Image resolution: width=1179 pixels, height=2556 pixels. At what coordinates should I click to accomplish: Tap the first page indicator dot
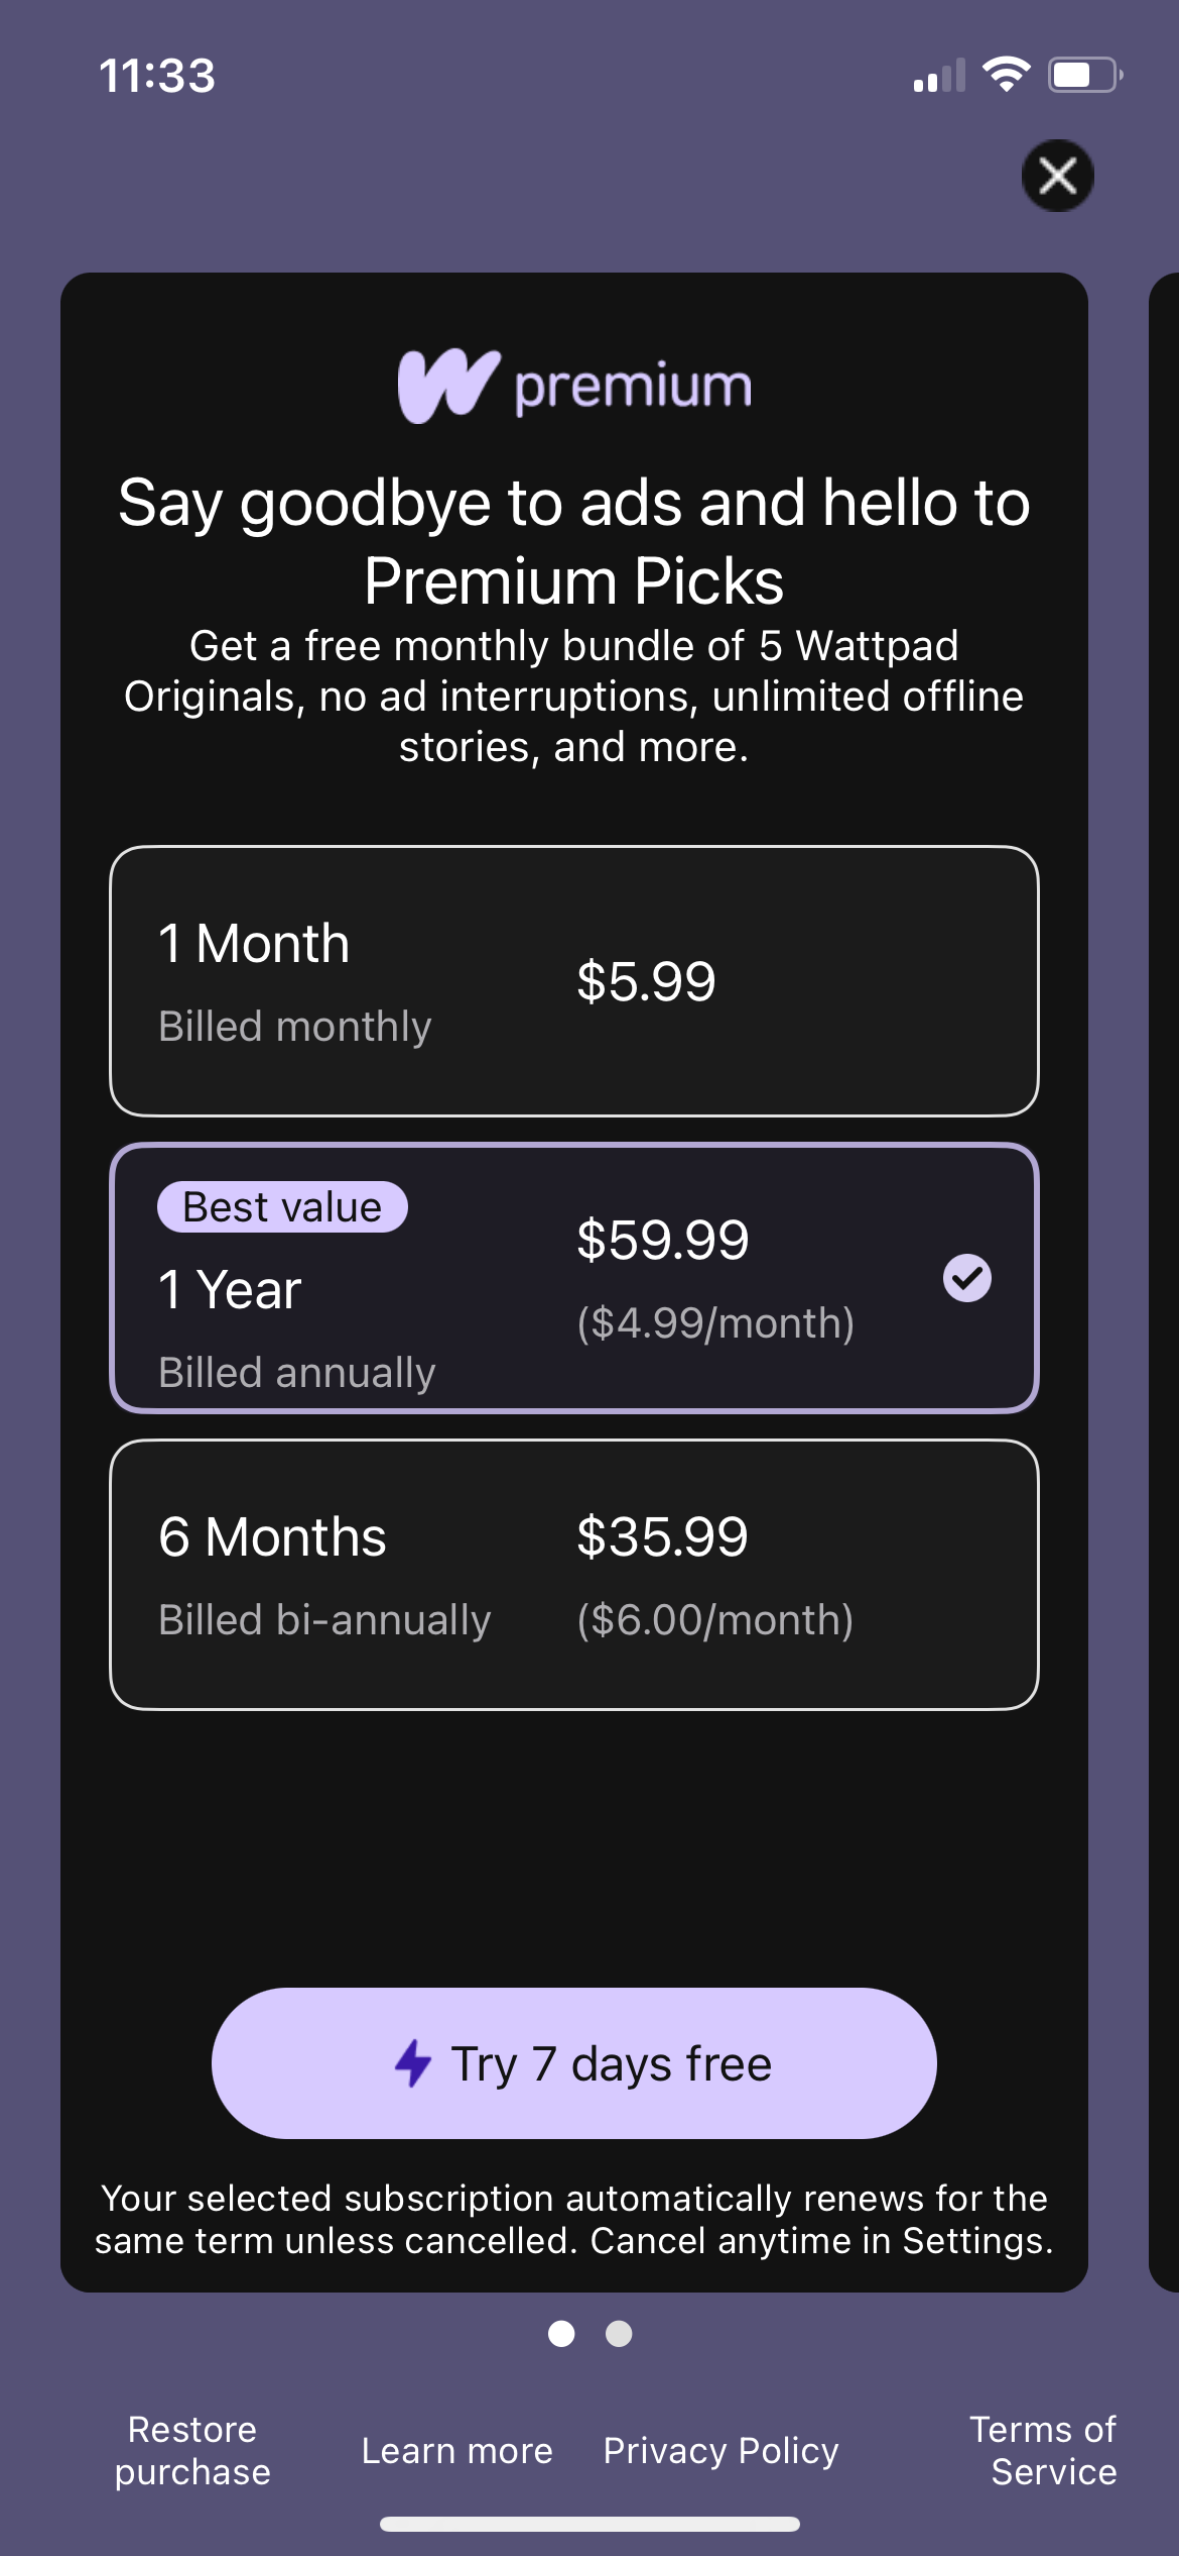tap(561, 2333)
